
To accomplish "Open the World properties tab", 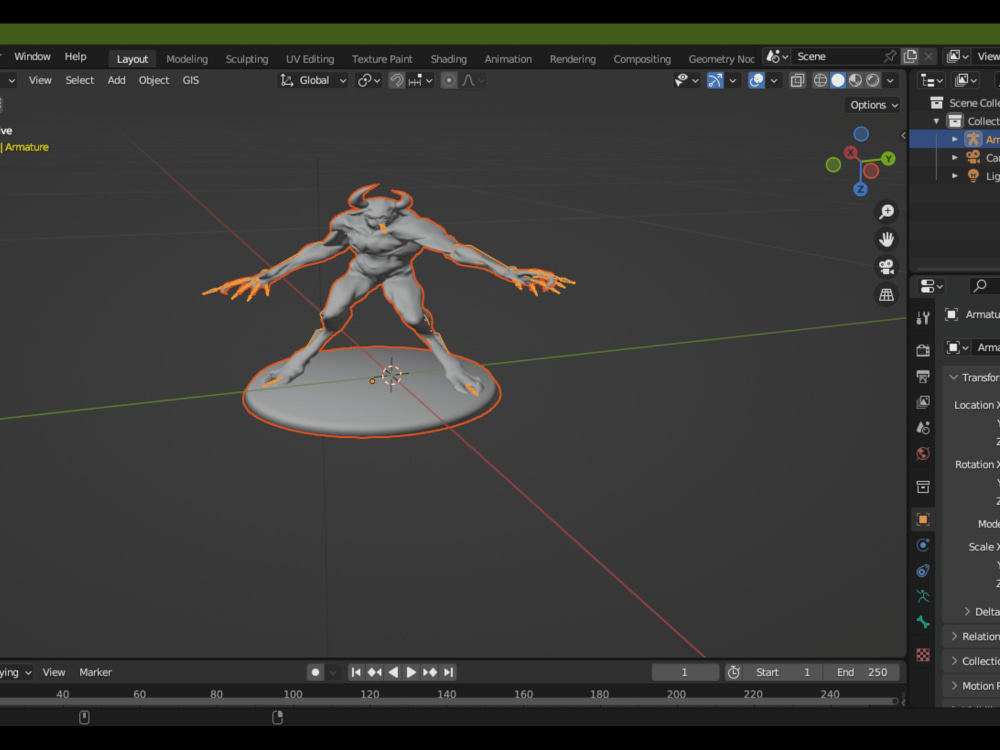I will 922,453.
